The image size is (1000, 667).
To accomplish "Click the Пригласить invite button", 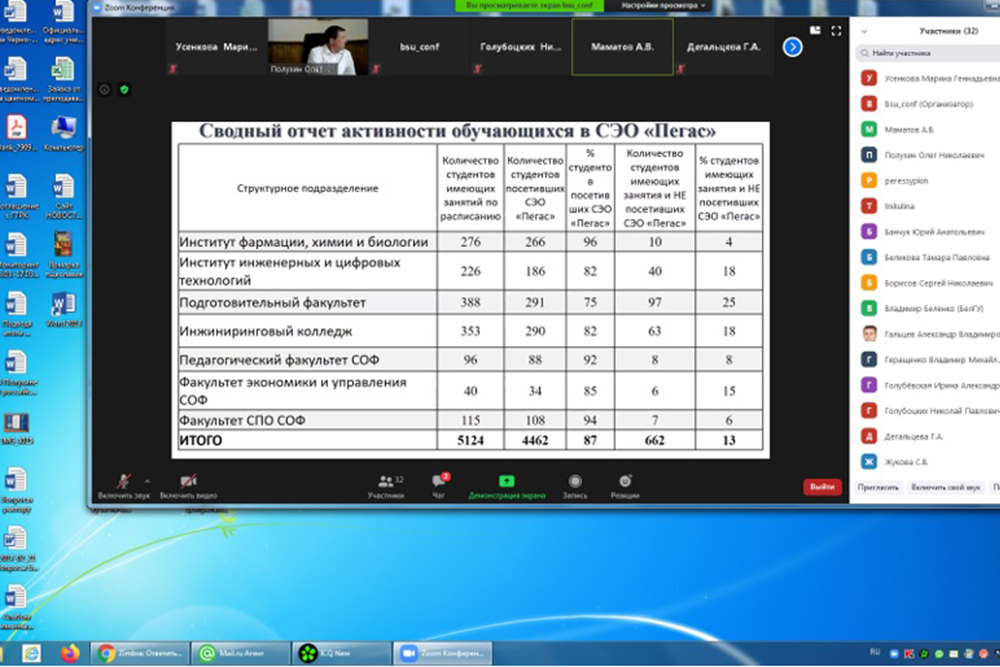I will point(878,487).
